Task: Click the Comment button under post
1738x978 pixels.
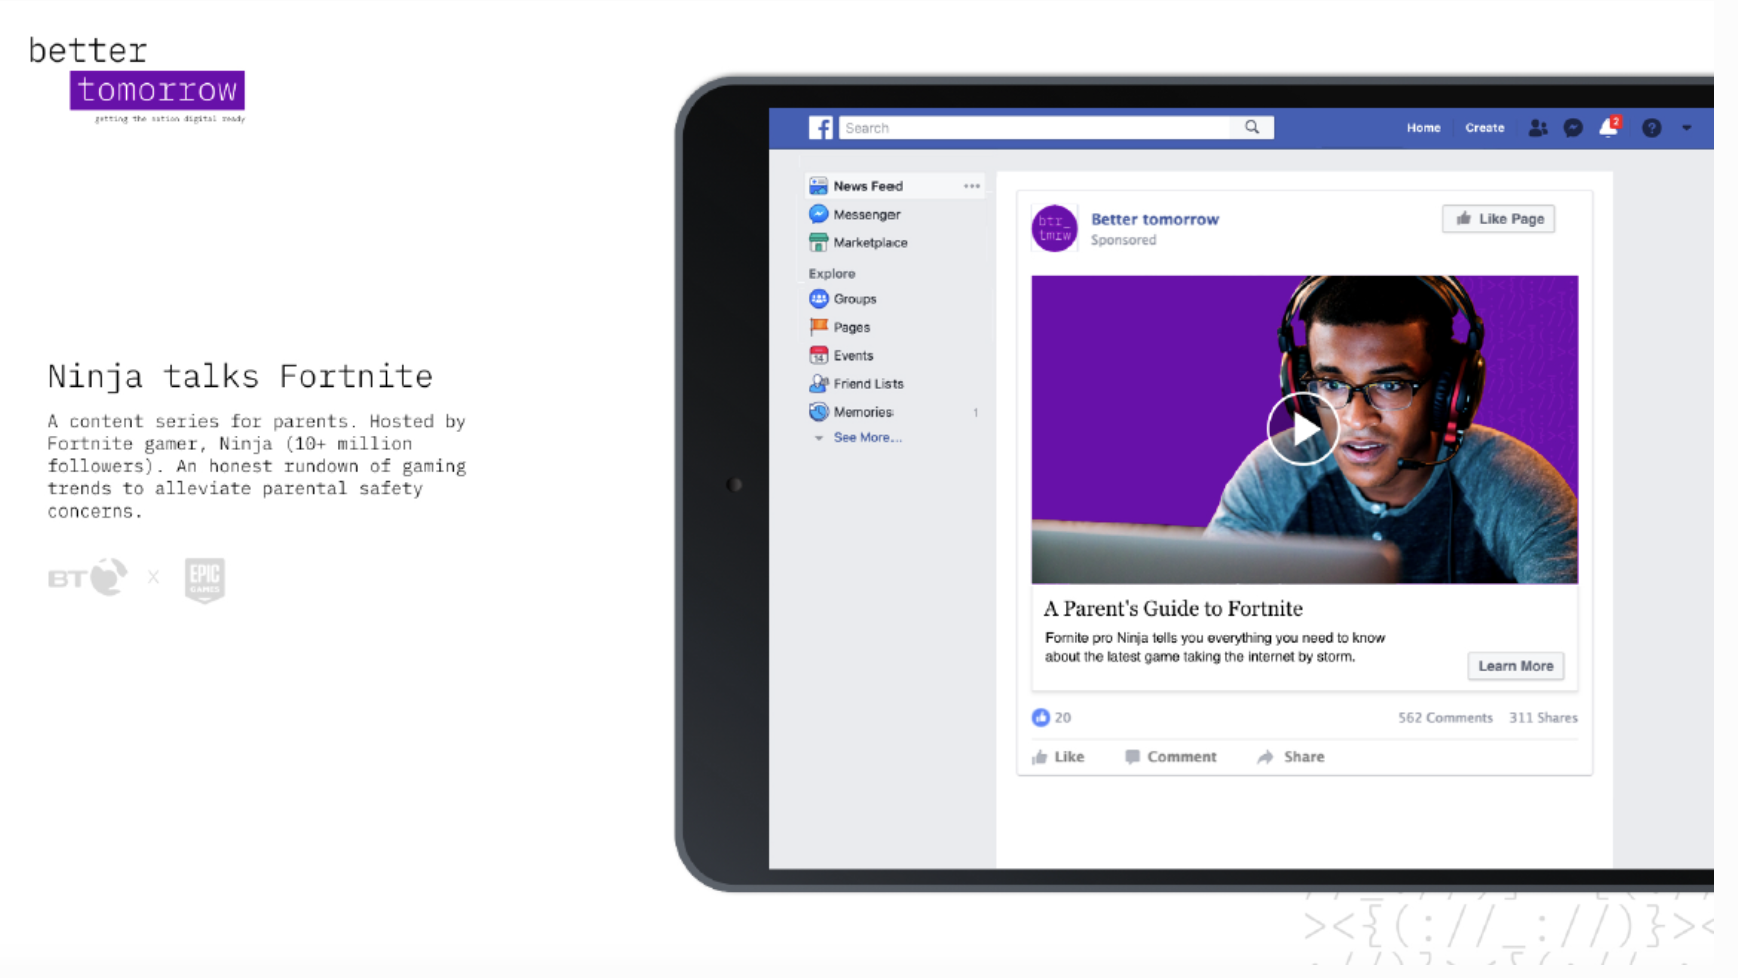Action: pos(1170,757)
